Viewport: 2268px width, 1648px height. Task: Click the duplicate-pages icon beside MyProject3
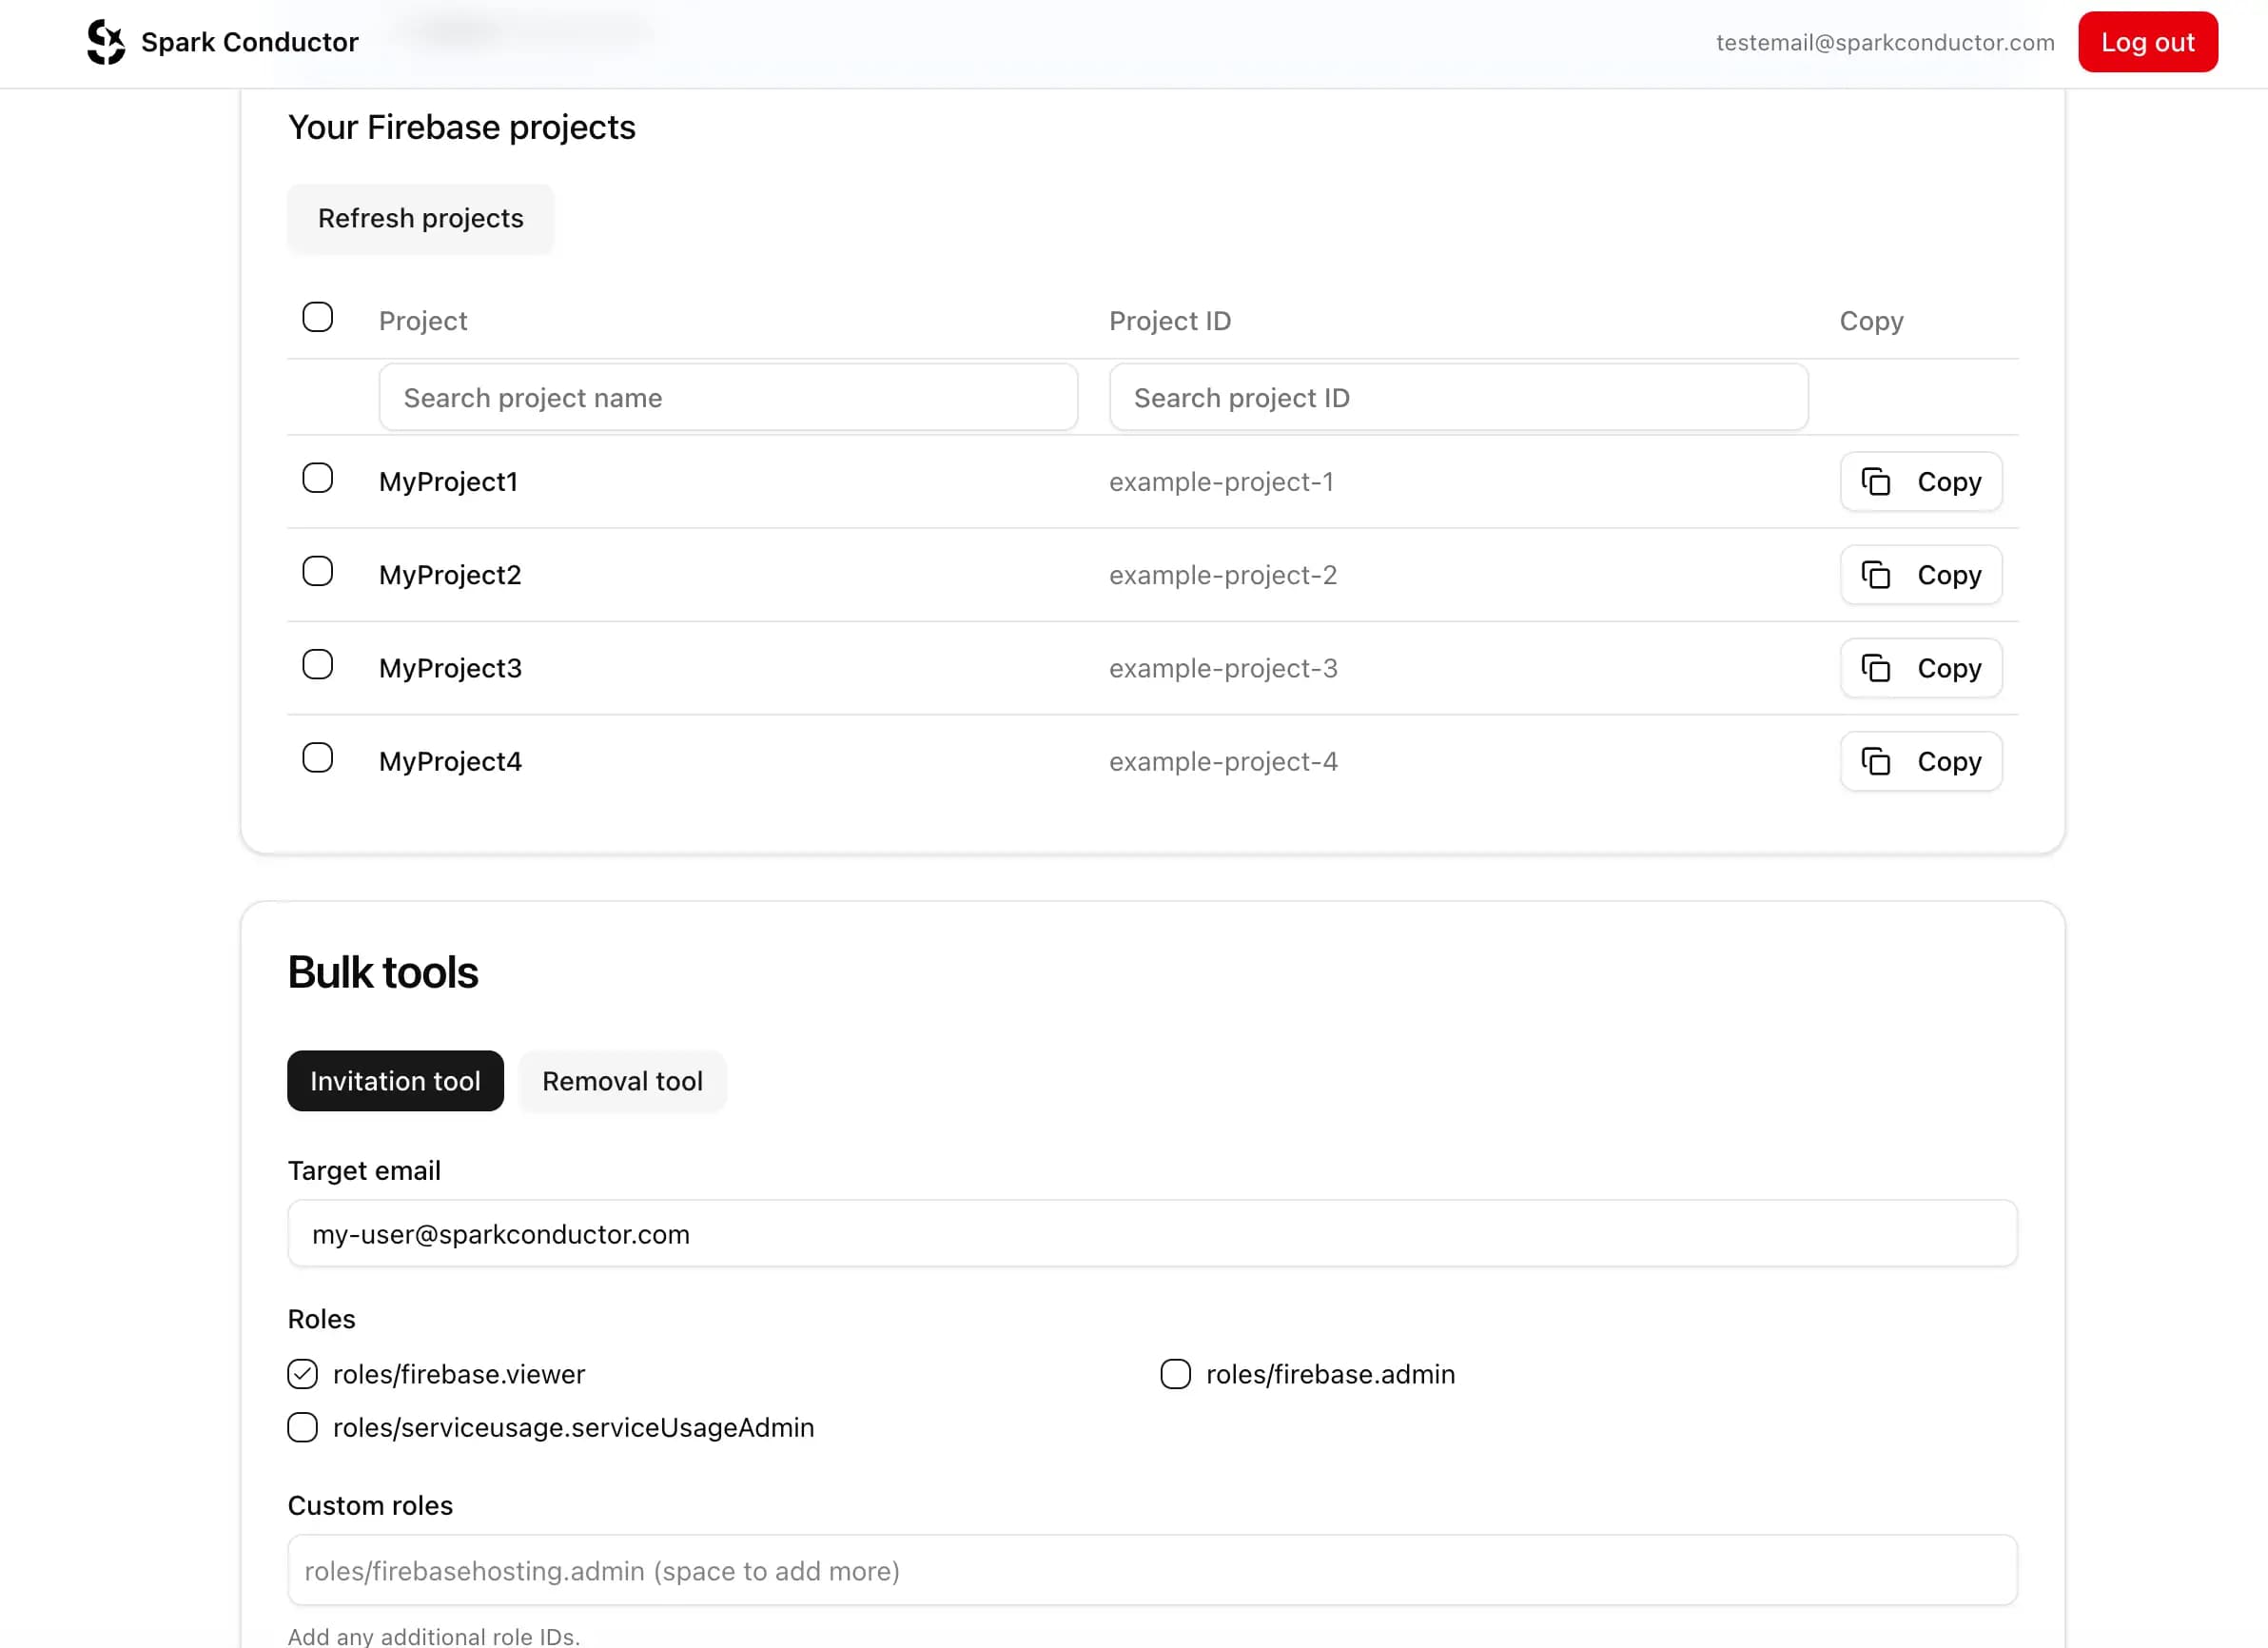click(1878, 668)
